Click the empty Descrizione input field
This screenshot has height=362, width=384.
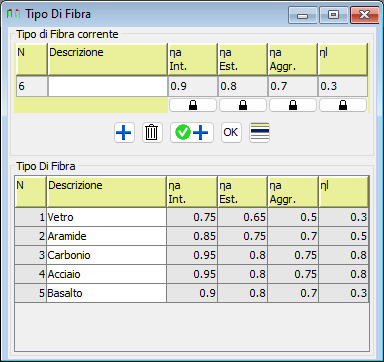click(x=108, y=86)
